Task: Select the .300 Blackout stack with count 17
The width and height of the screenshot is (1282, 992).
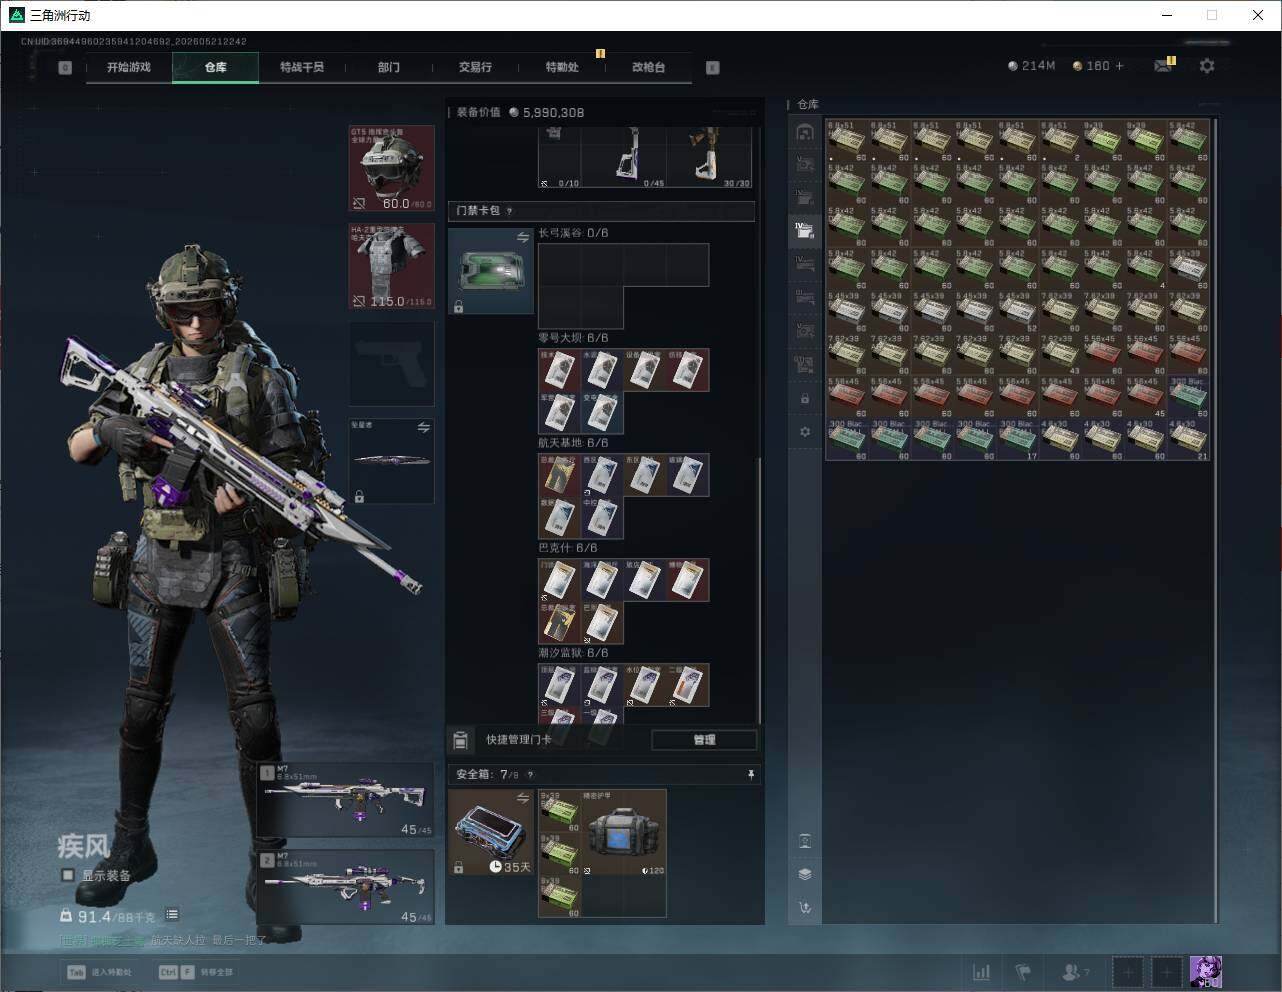Action: tap(1018, 439)
